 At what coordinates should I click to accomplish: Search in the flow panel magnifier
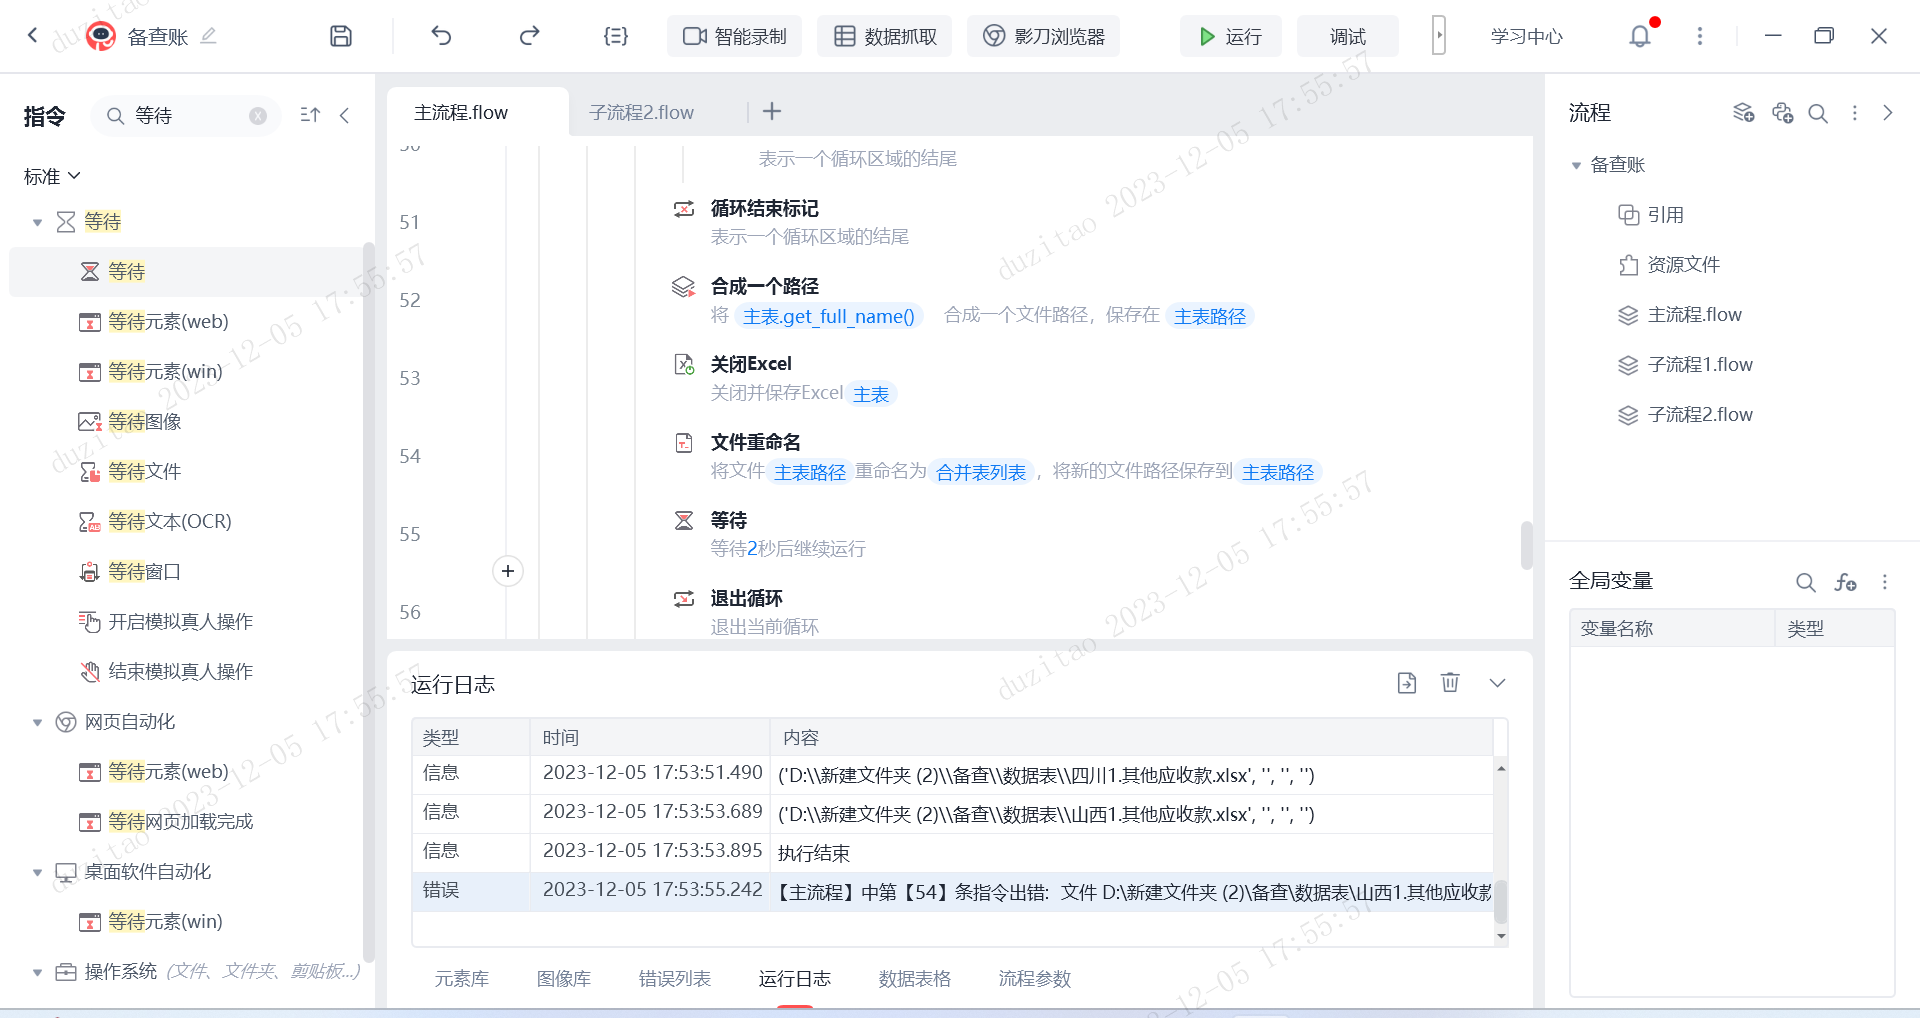[x=1818, y=113]
